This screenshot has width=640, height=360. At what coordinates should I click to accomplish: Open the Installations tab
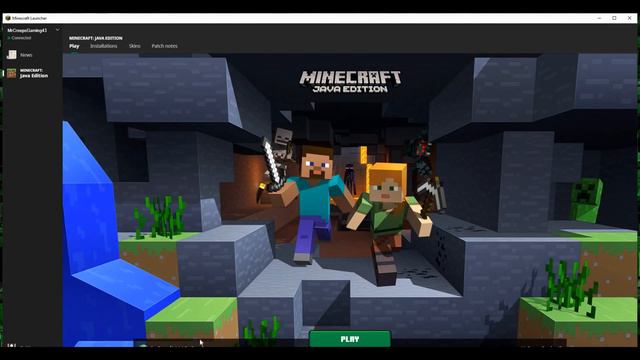[x=104, y=46]
